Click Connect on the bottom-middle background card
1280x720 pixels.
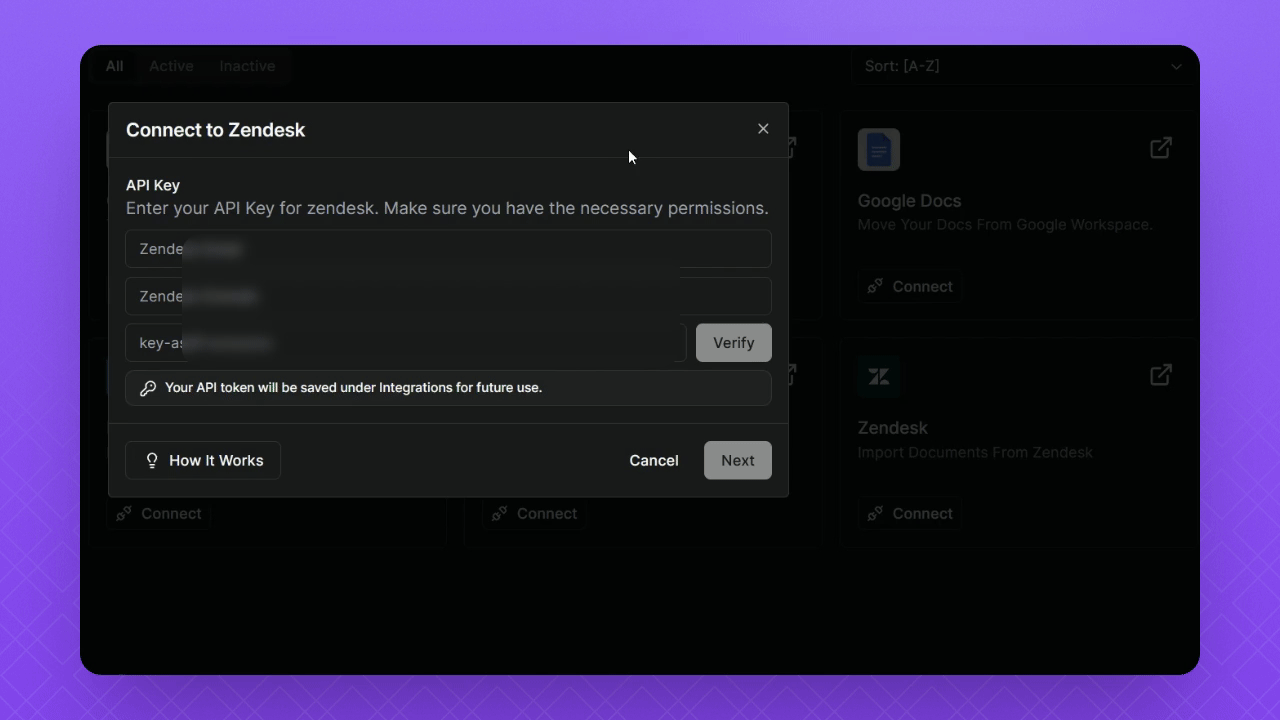(534, 514)
